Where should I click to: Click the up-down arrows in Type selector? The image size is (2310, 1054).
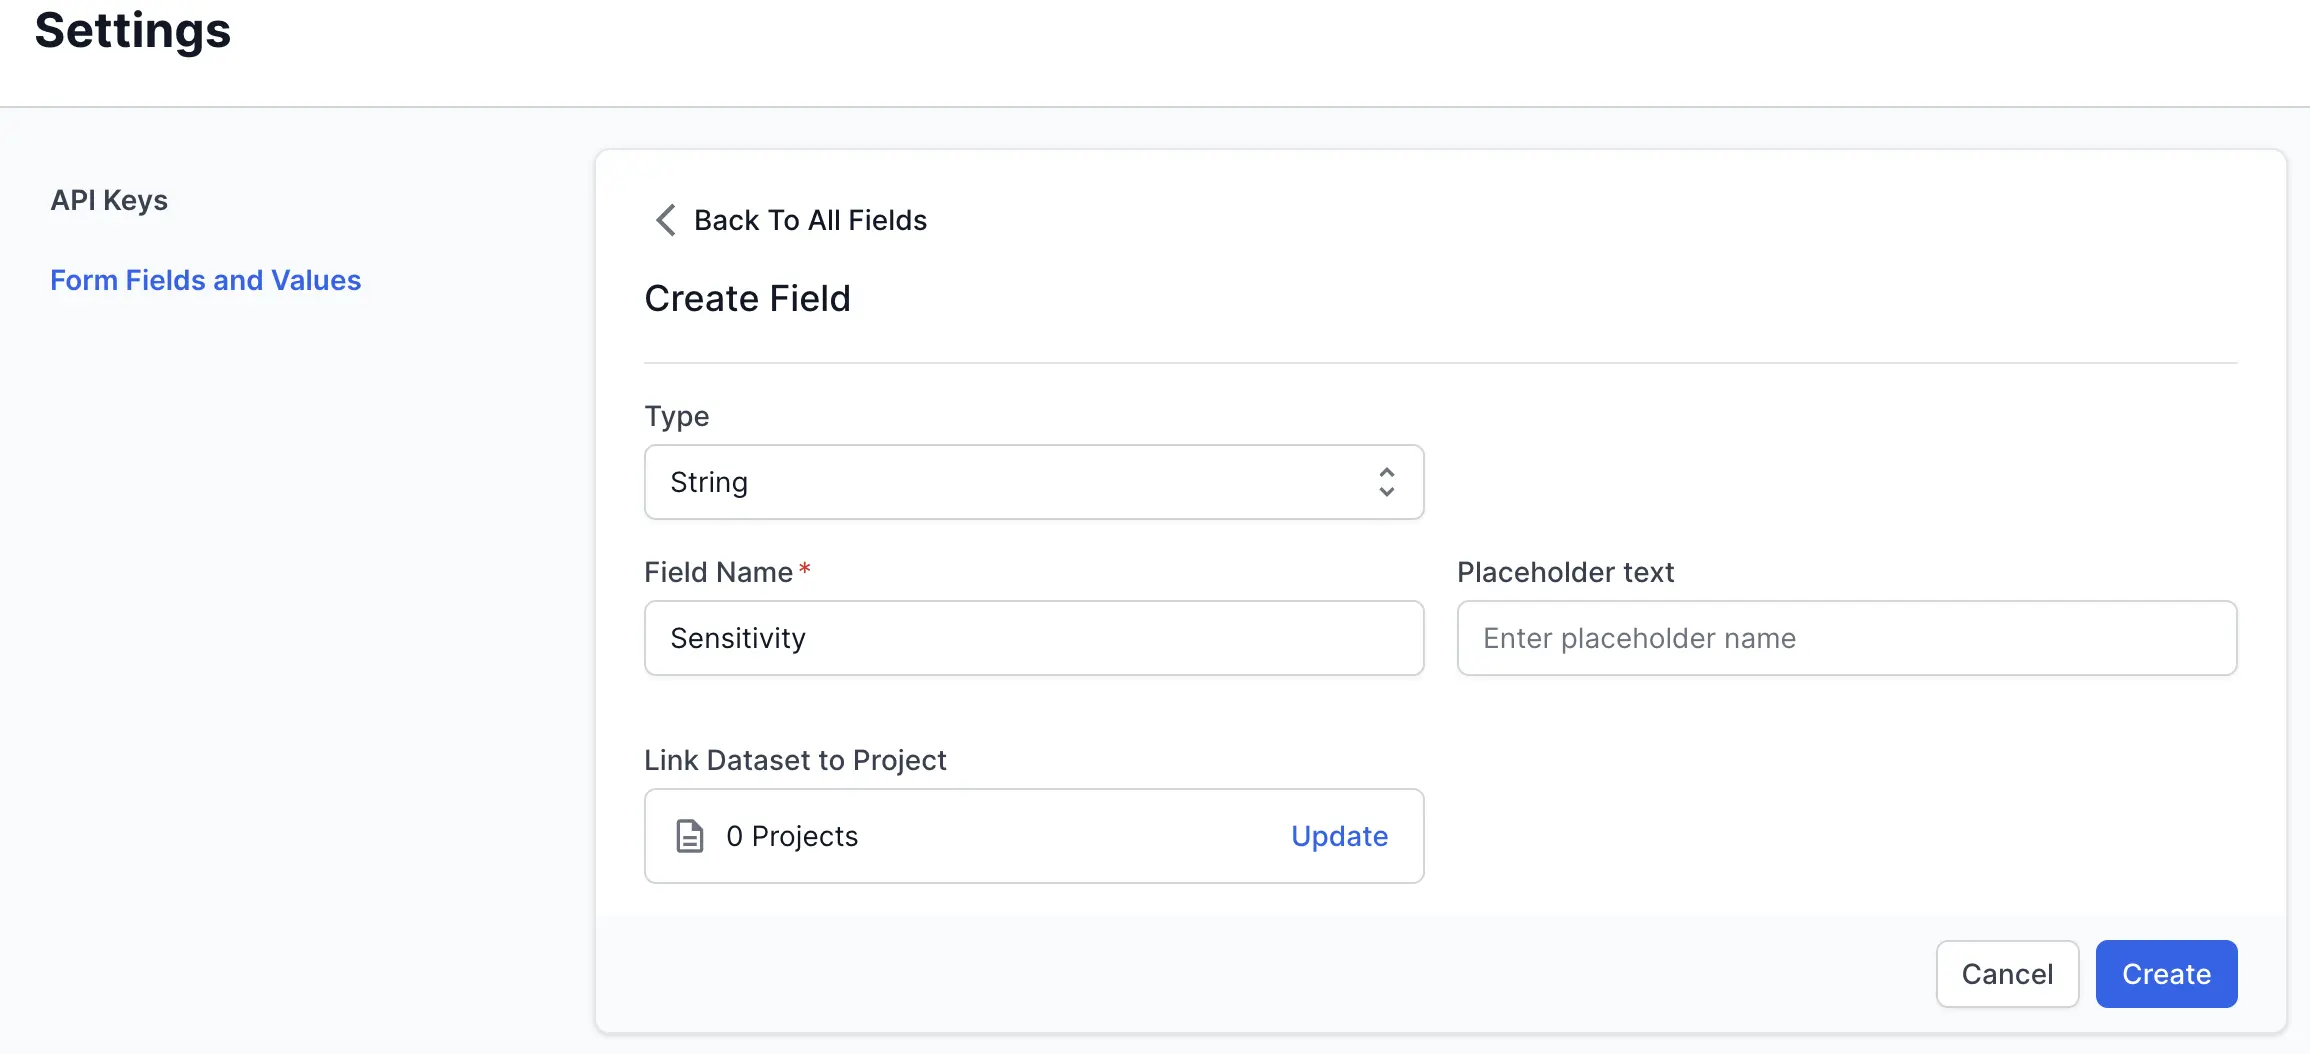(1386, 482)
